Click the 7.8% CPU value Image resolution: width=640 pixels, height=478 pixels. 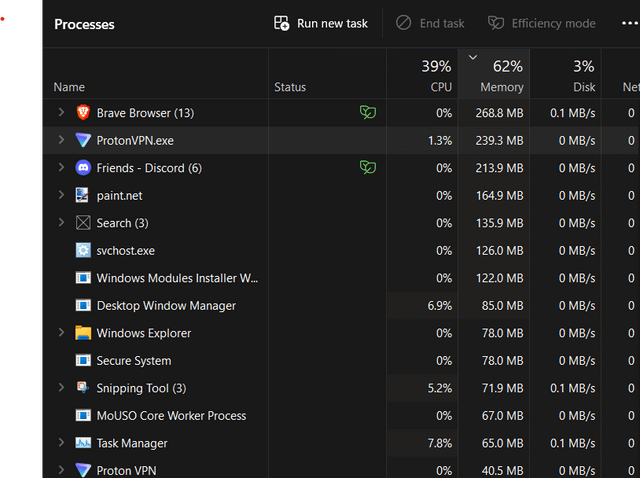click(x=440, y=443)
